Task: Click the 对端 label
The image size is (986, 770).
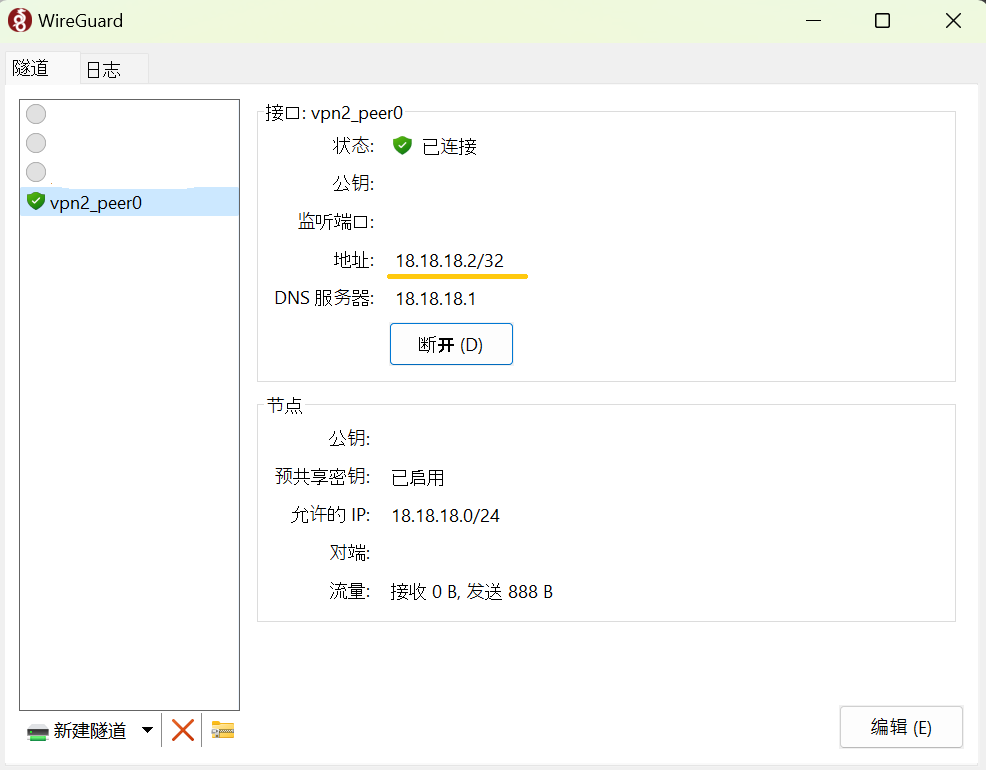Action: pos(350,553)
